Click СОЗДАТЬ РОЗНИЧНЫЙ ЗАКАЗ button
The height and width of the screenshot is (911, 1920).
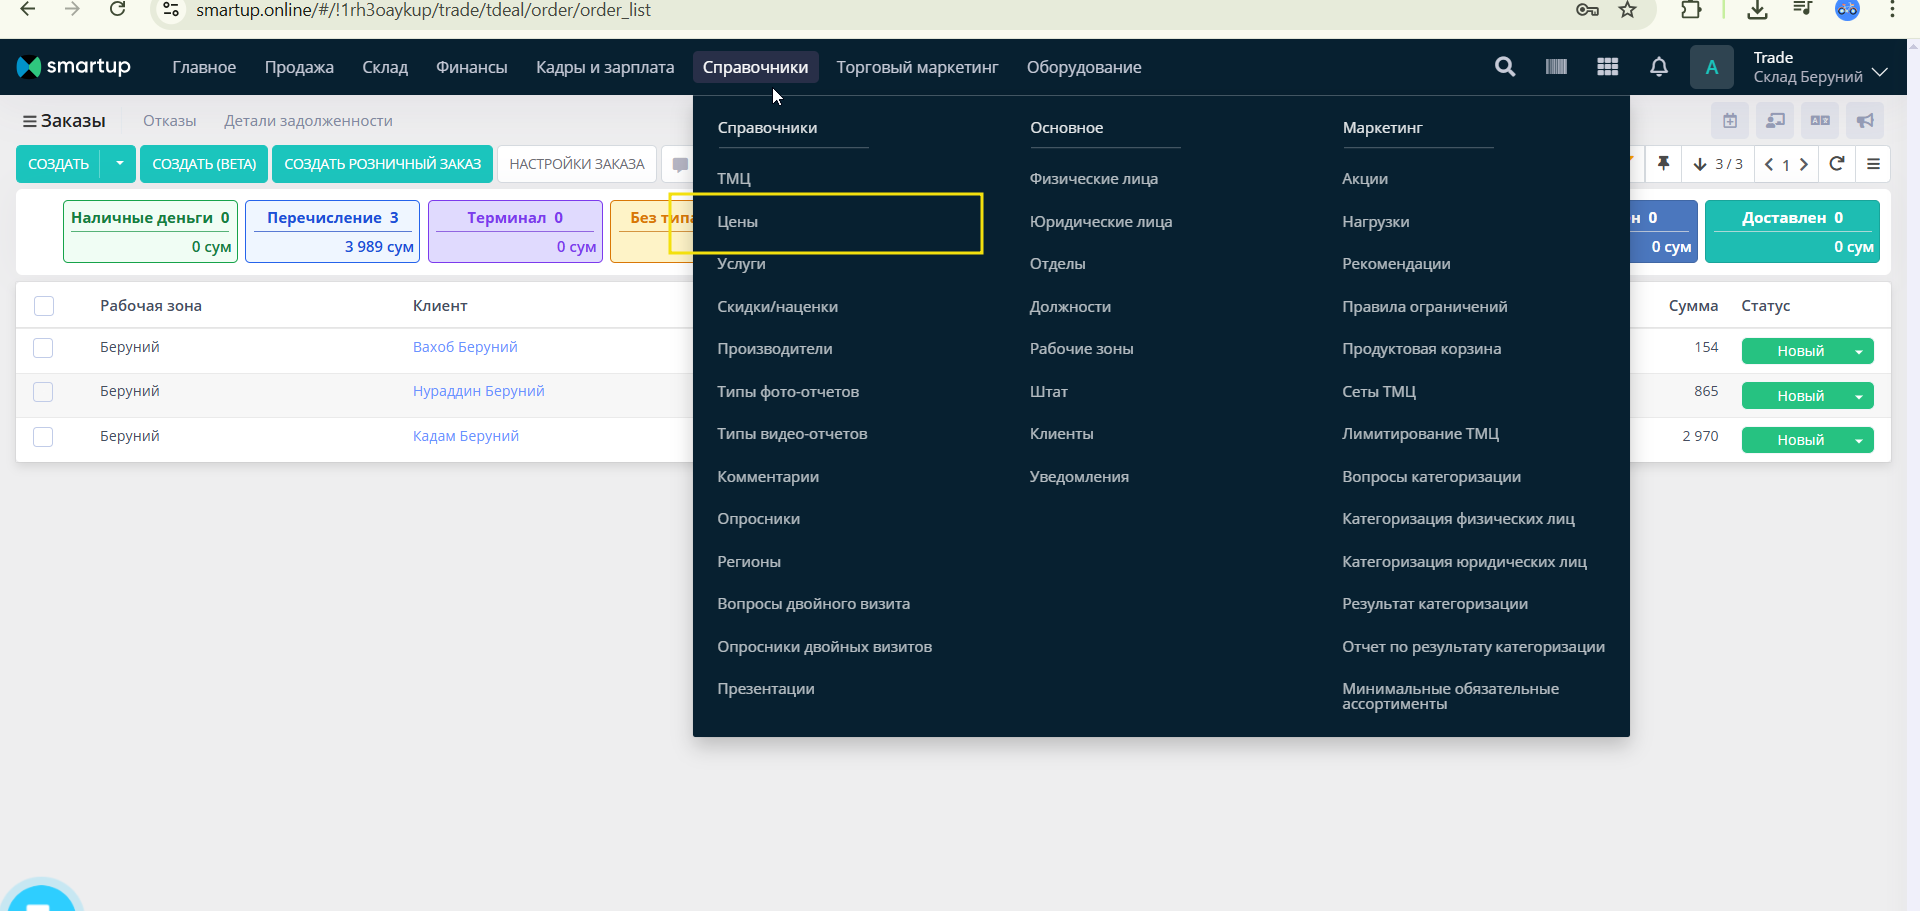point(383,164)
